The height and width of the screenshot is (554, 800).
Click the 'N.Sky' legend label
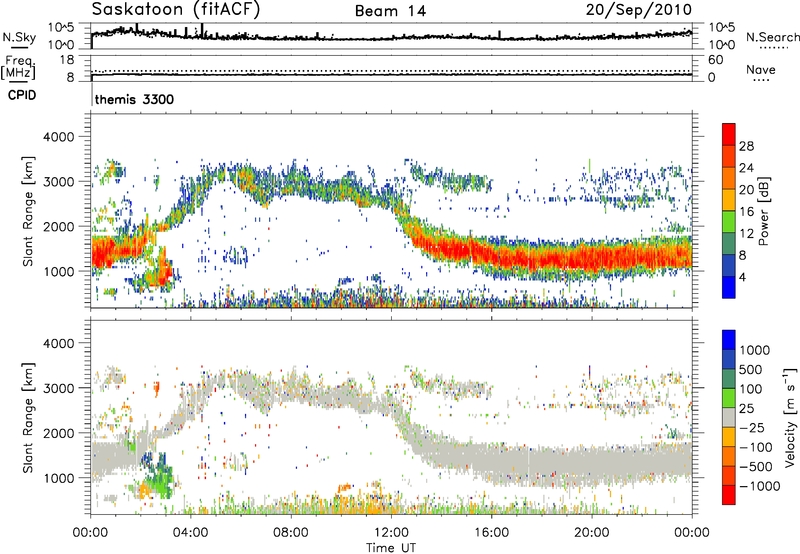tap(19, 37)
